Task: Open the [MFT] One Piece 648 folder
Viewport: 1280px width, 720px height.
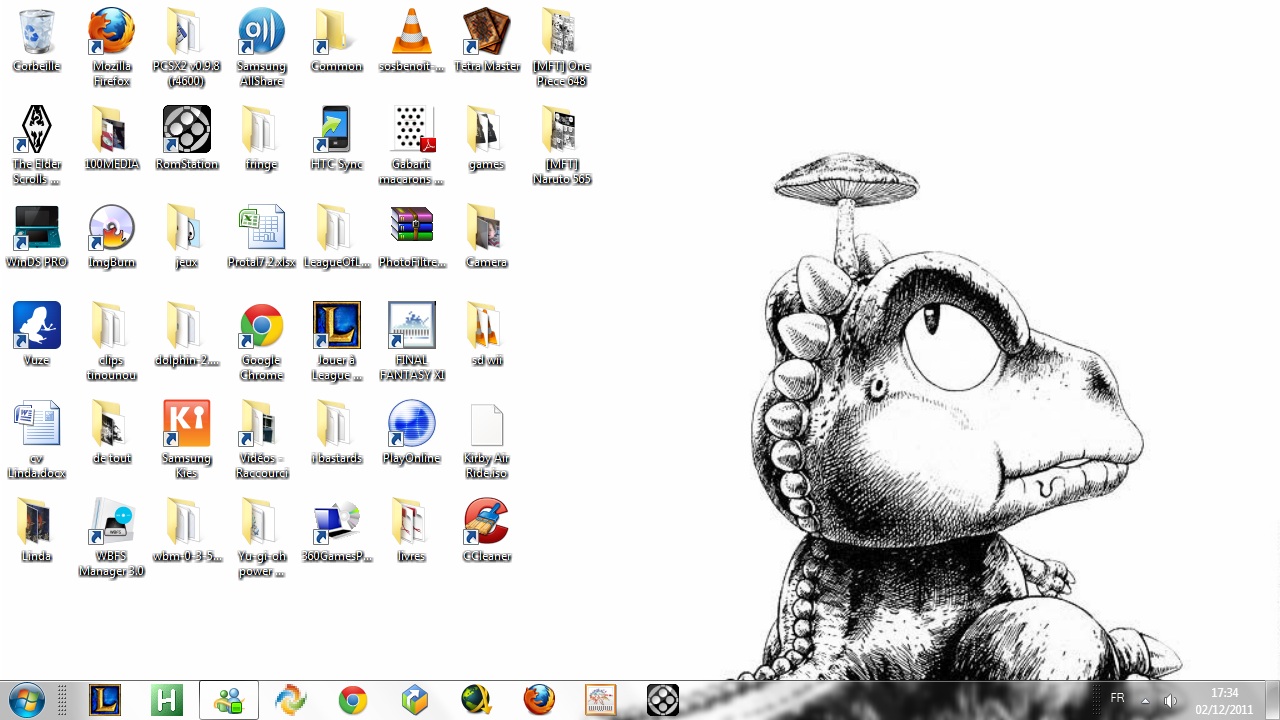Action: tap(562, 47)
